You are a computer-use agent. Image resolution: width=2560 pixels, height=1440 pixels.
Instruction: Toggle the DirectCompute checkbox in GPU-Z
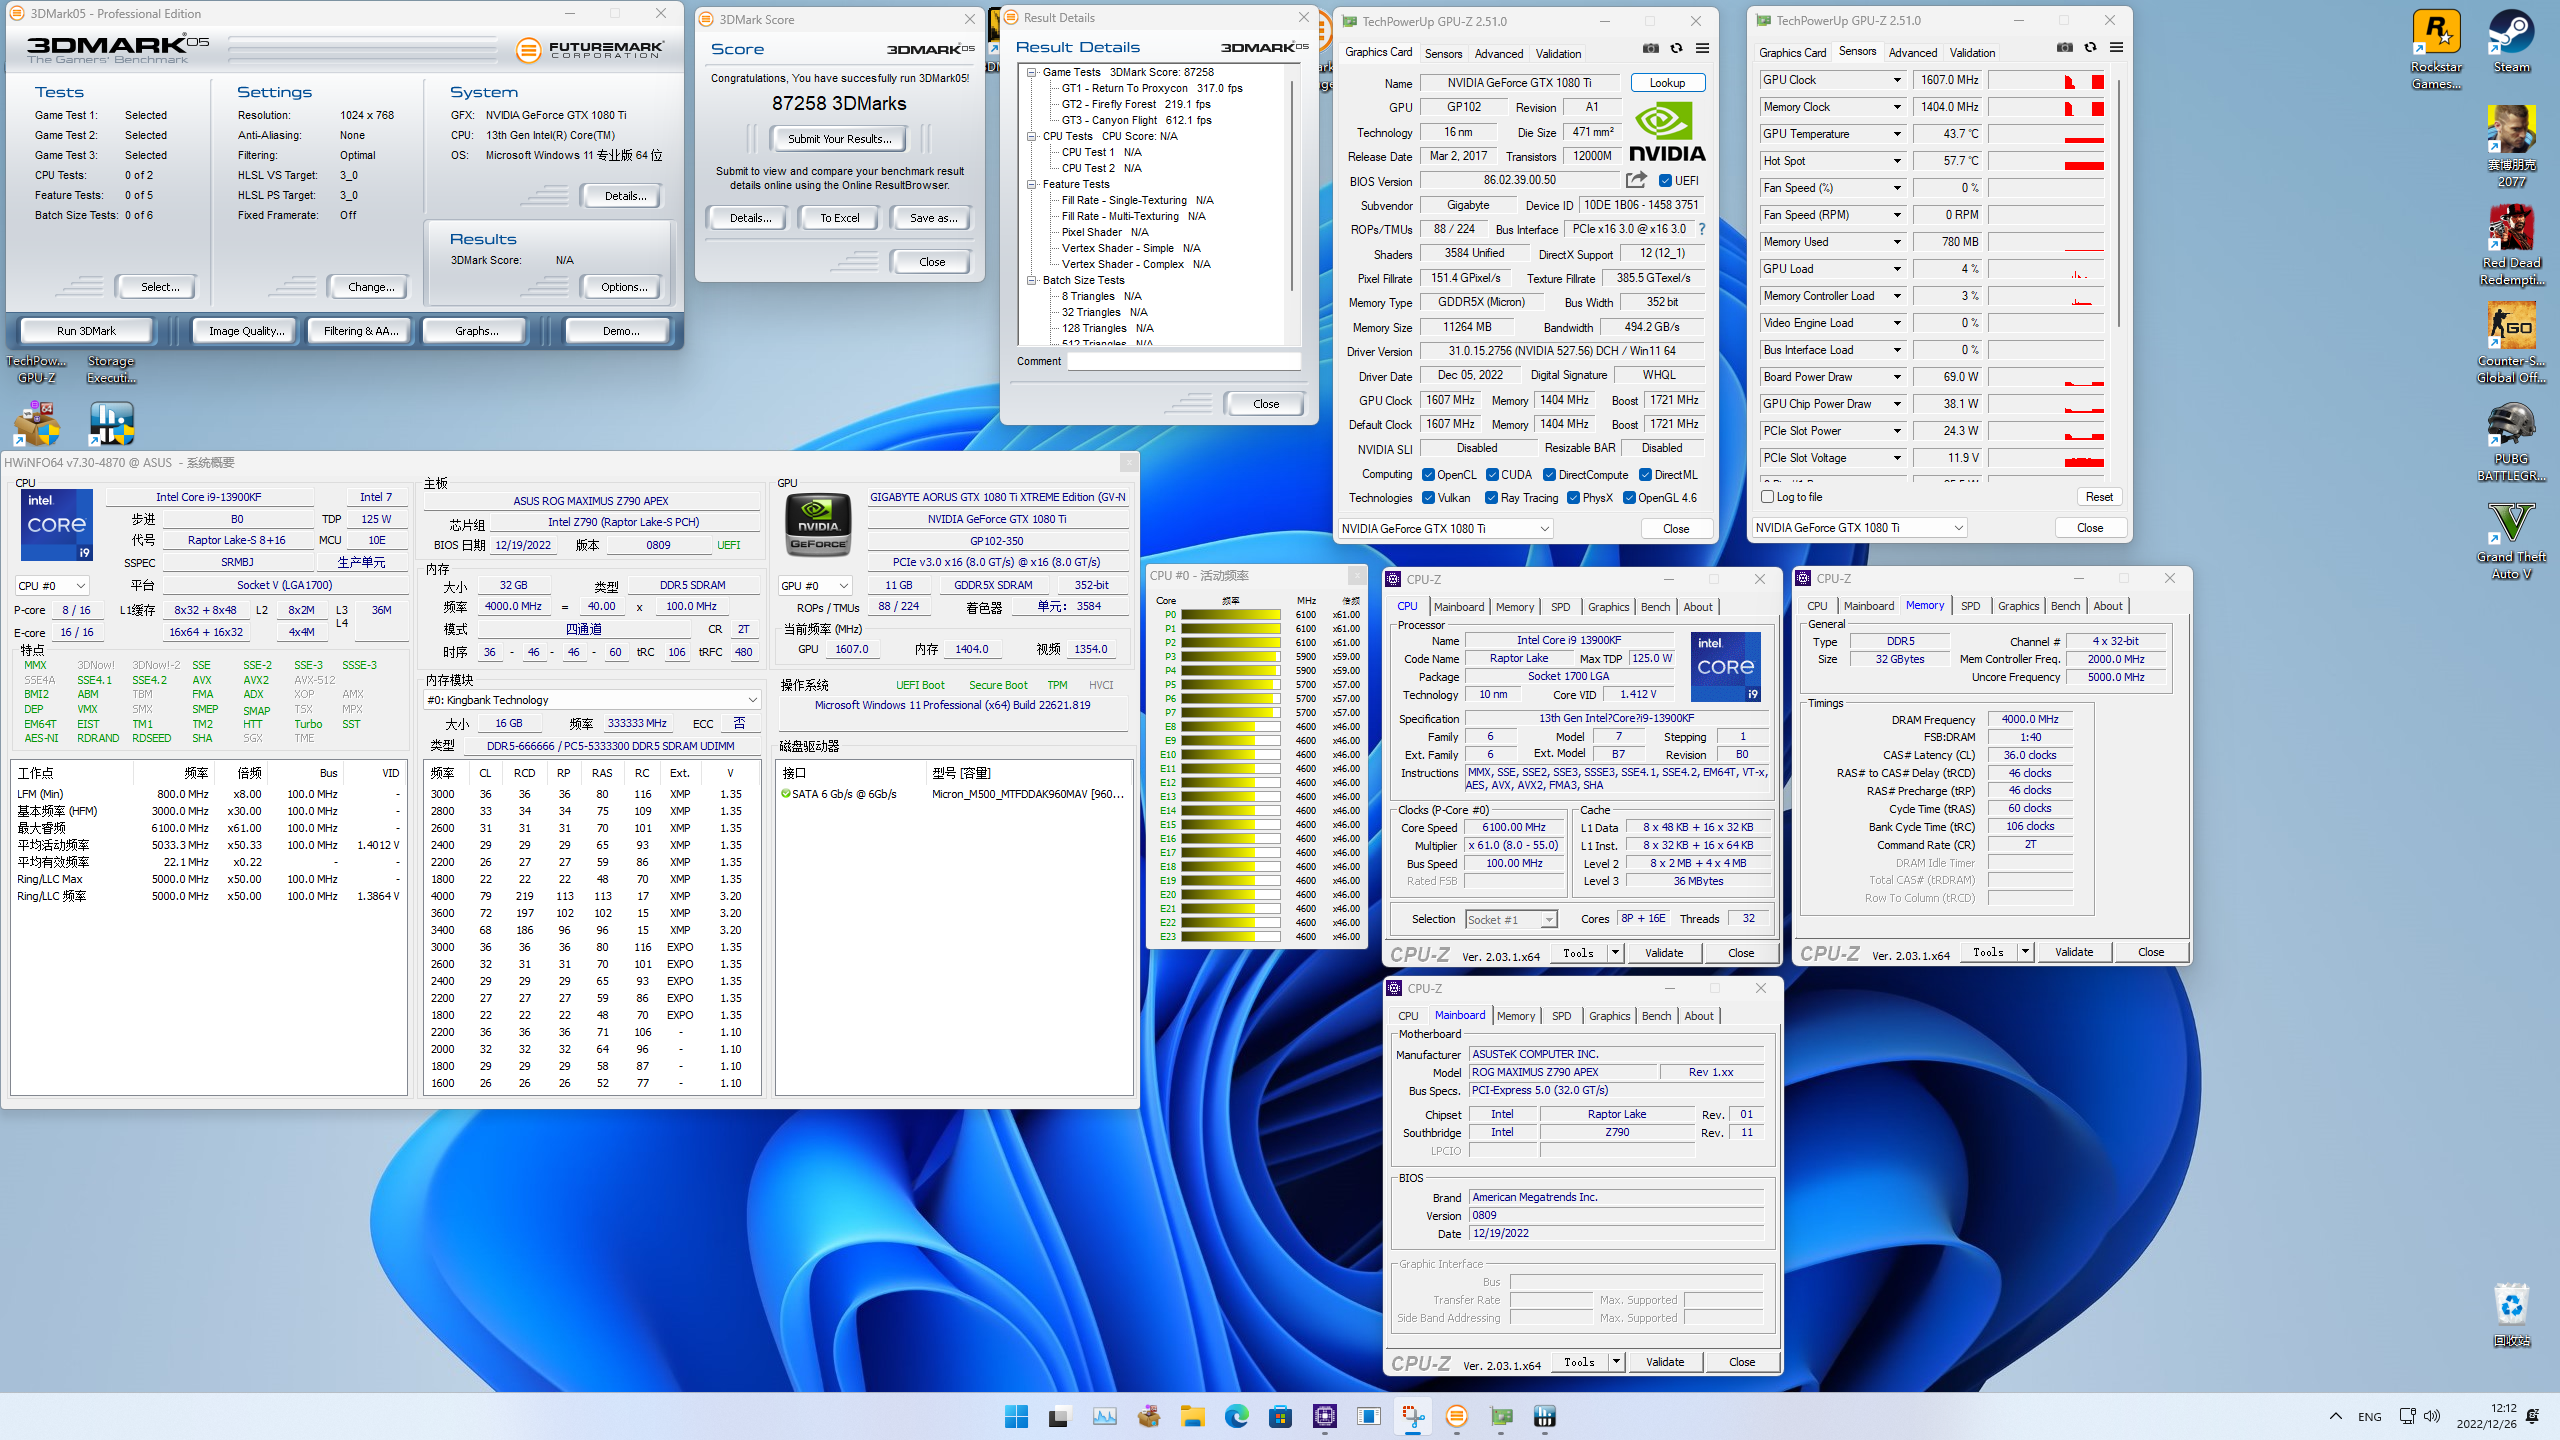[1549, 475]
